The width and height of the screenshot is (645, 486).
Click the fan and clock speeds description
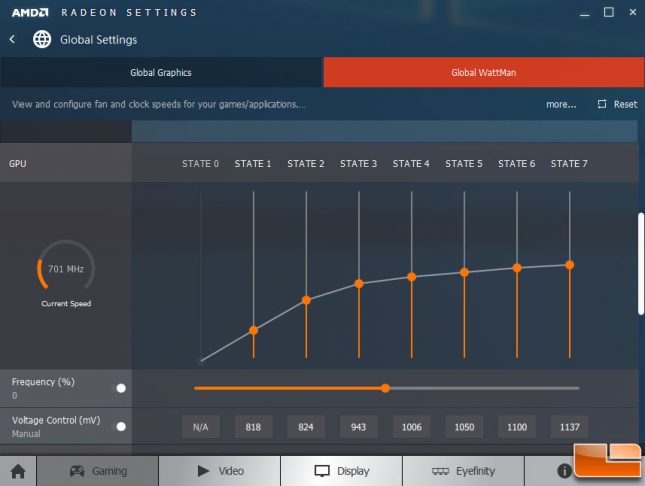[x=159, y=105]
